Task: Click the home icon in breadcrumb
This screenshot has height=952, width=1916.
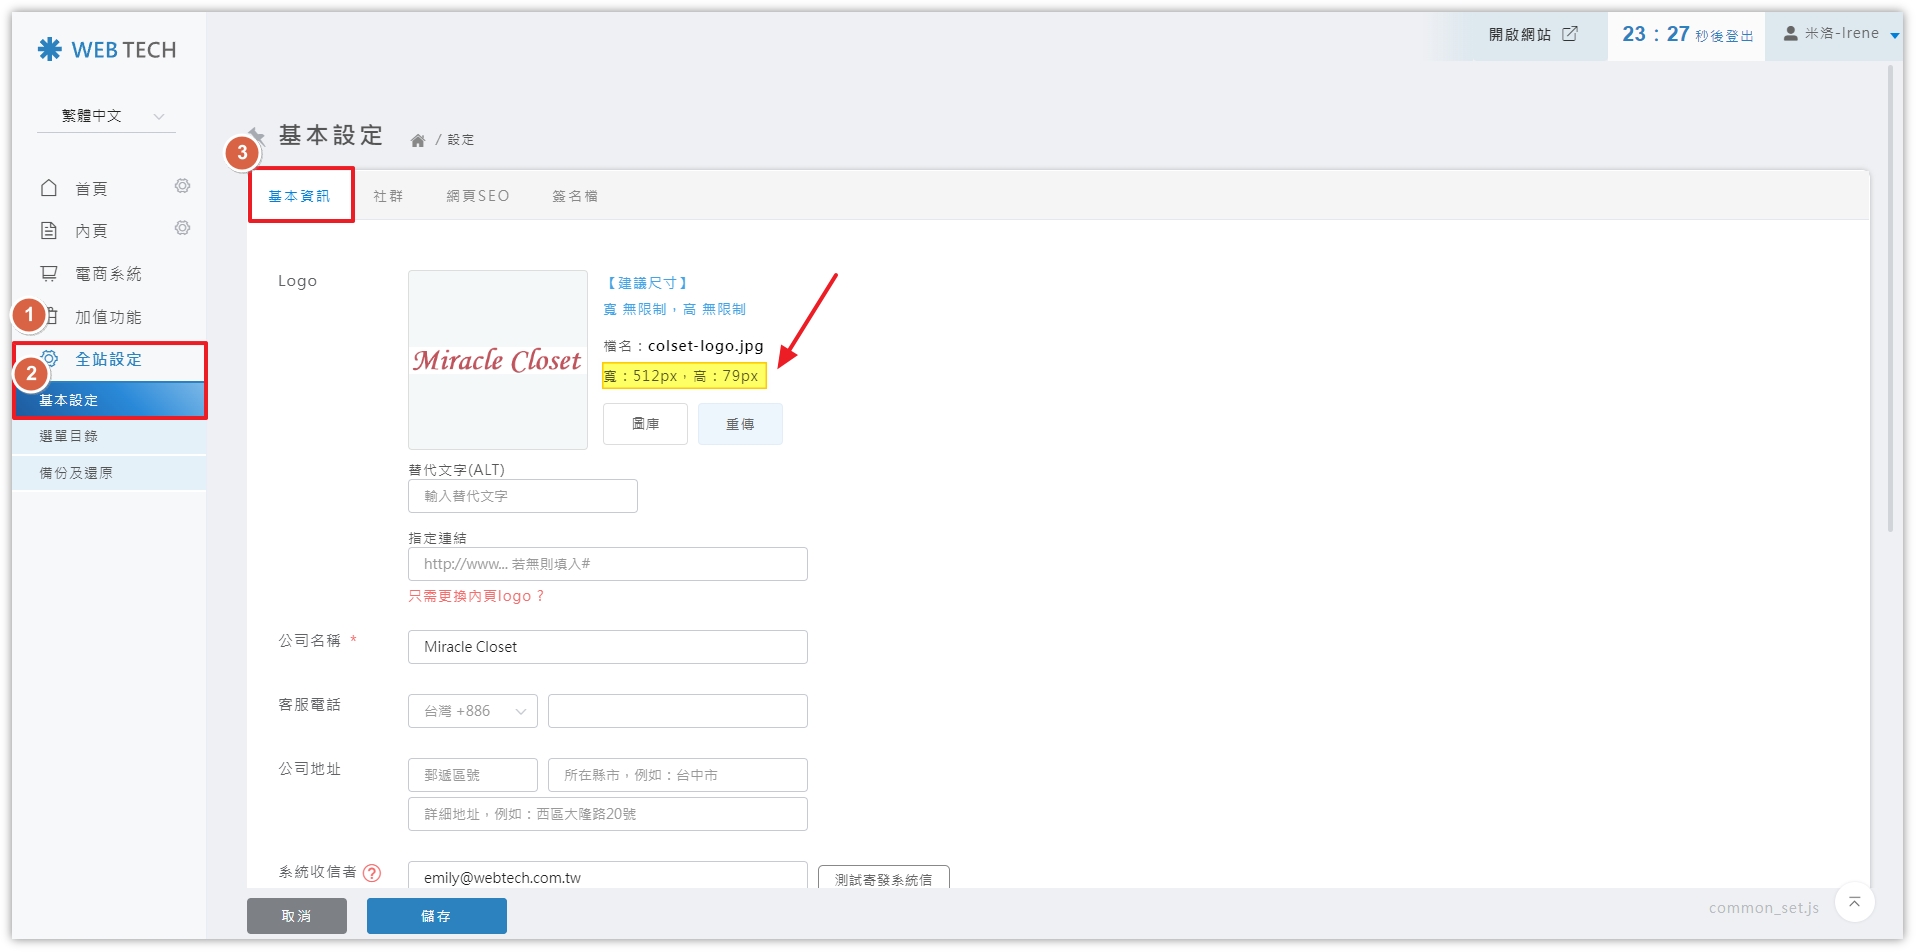Action: pos(418,140)
